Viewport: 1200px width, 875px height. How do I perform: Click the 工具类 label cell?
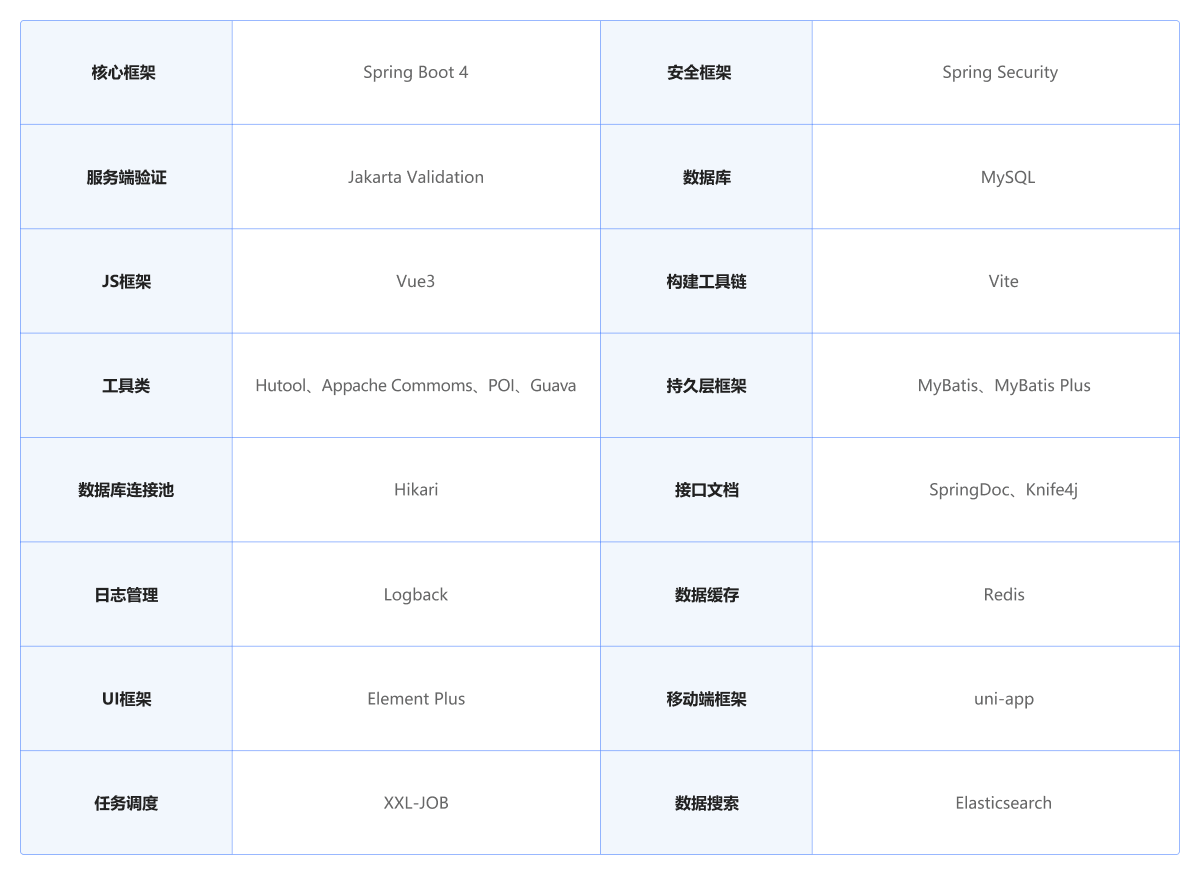click(126, 385)
